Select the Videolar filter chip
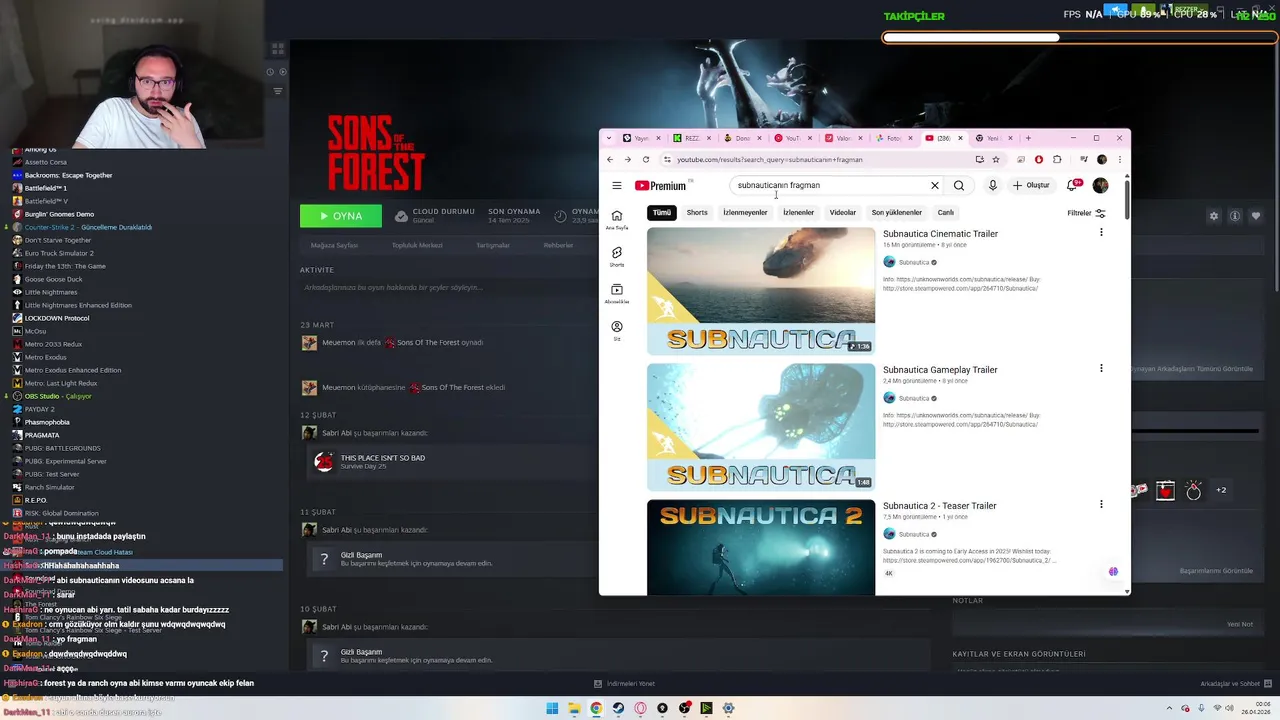This screenshot has height=720, width=1280. click(843, 212)
